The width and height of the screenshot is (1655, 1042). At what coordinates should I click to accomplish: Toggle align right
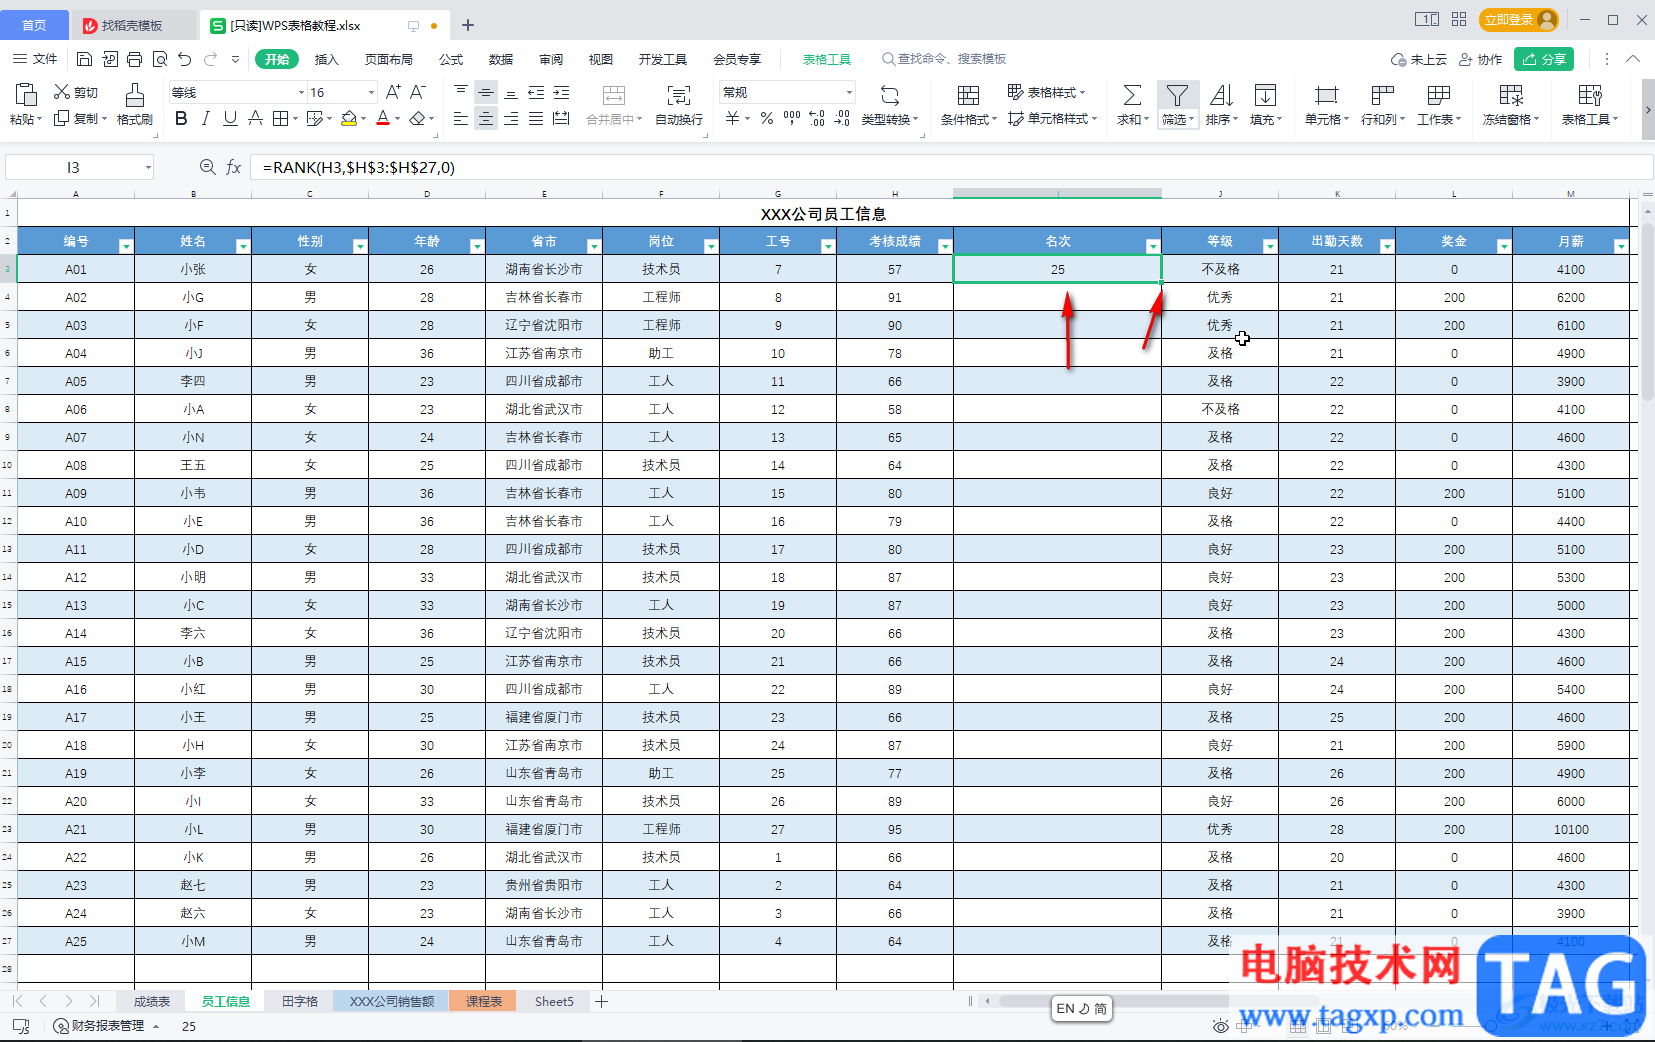point(511,118)
